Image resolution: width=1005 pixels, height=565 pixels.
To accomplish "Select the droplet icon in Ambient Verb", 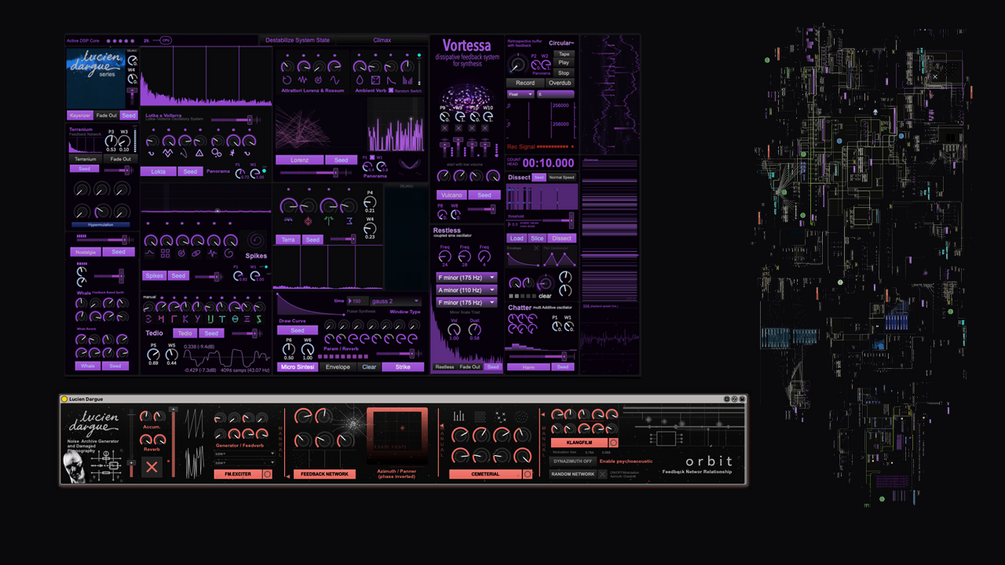I will pos(360,80).
